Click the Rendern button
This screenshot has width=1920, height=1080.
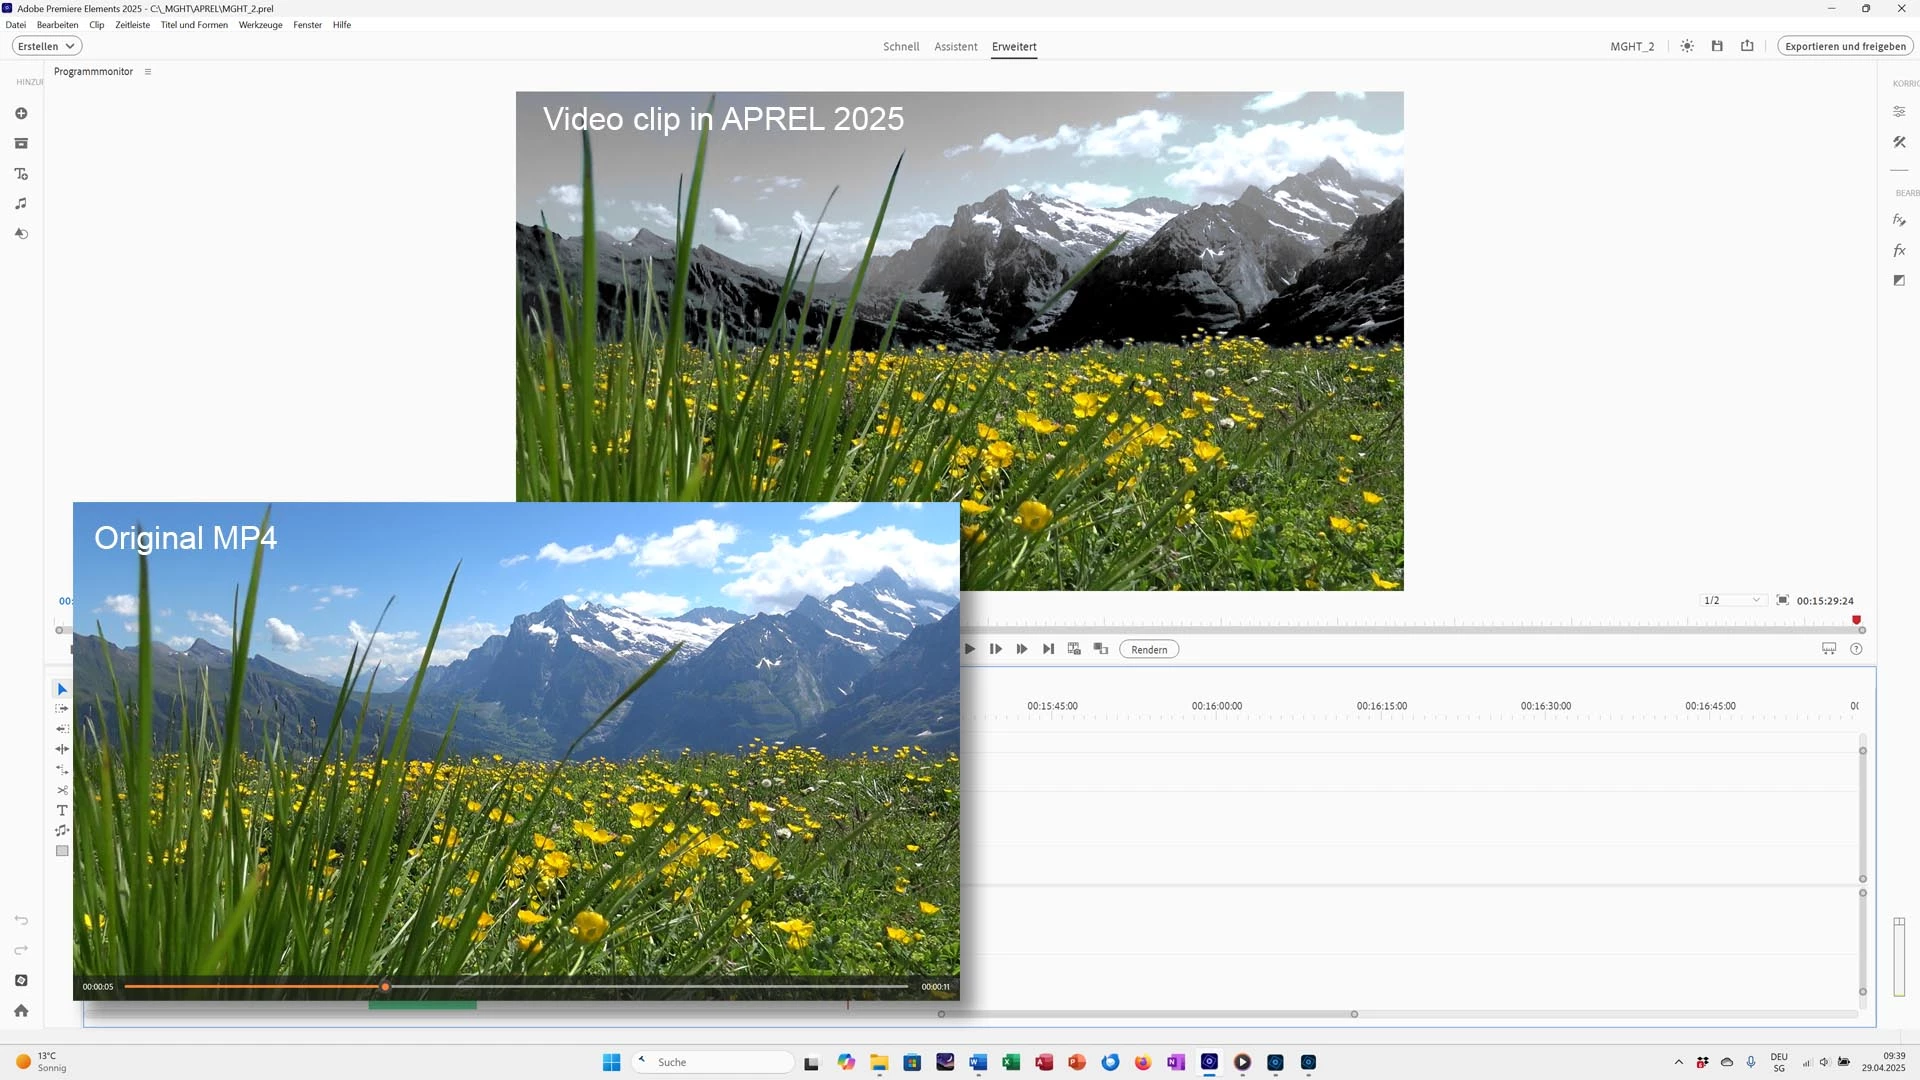tap(1149, 650)
